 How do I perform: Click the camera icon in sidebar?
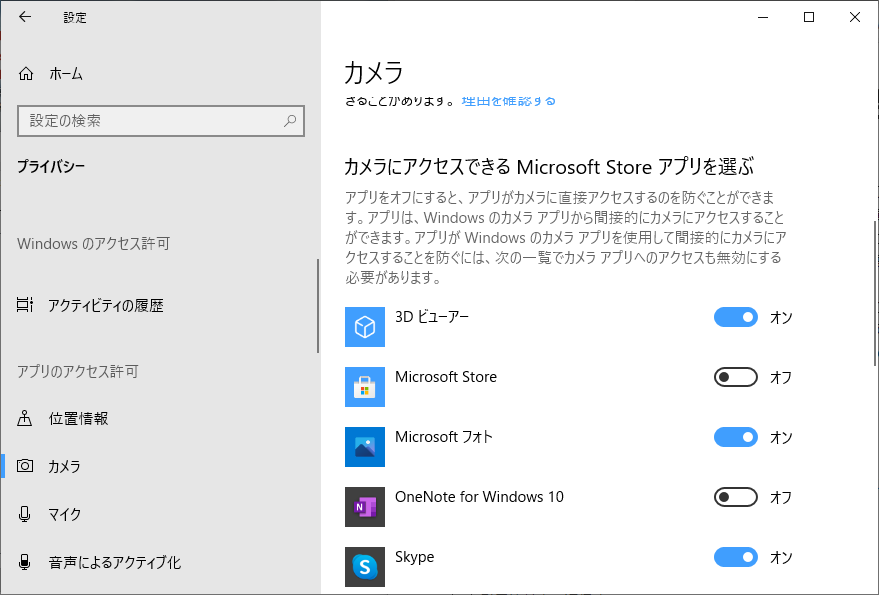[25, 466]
